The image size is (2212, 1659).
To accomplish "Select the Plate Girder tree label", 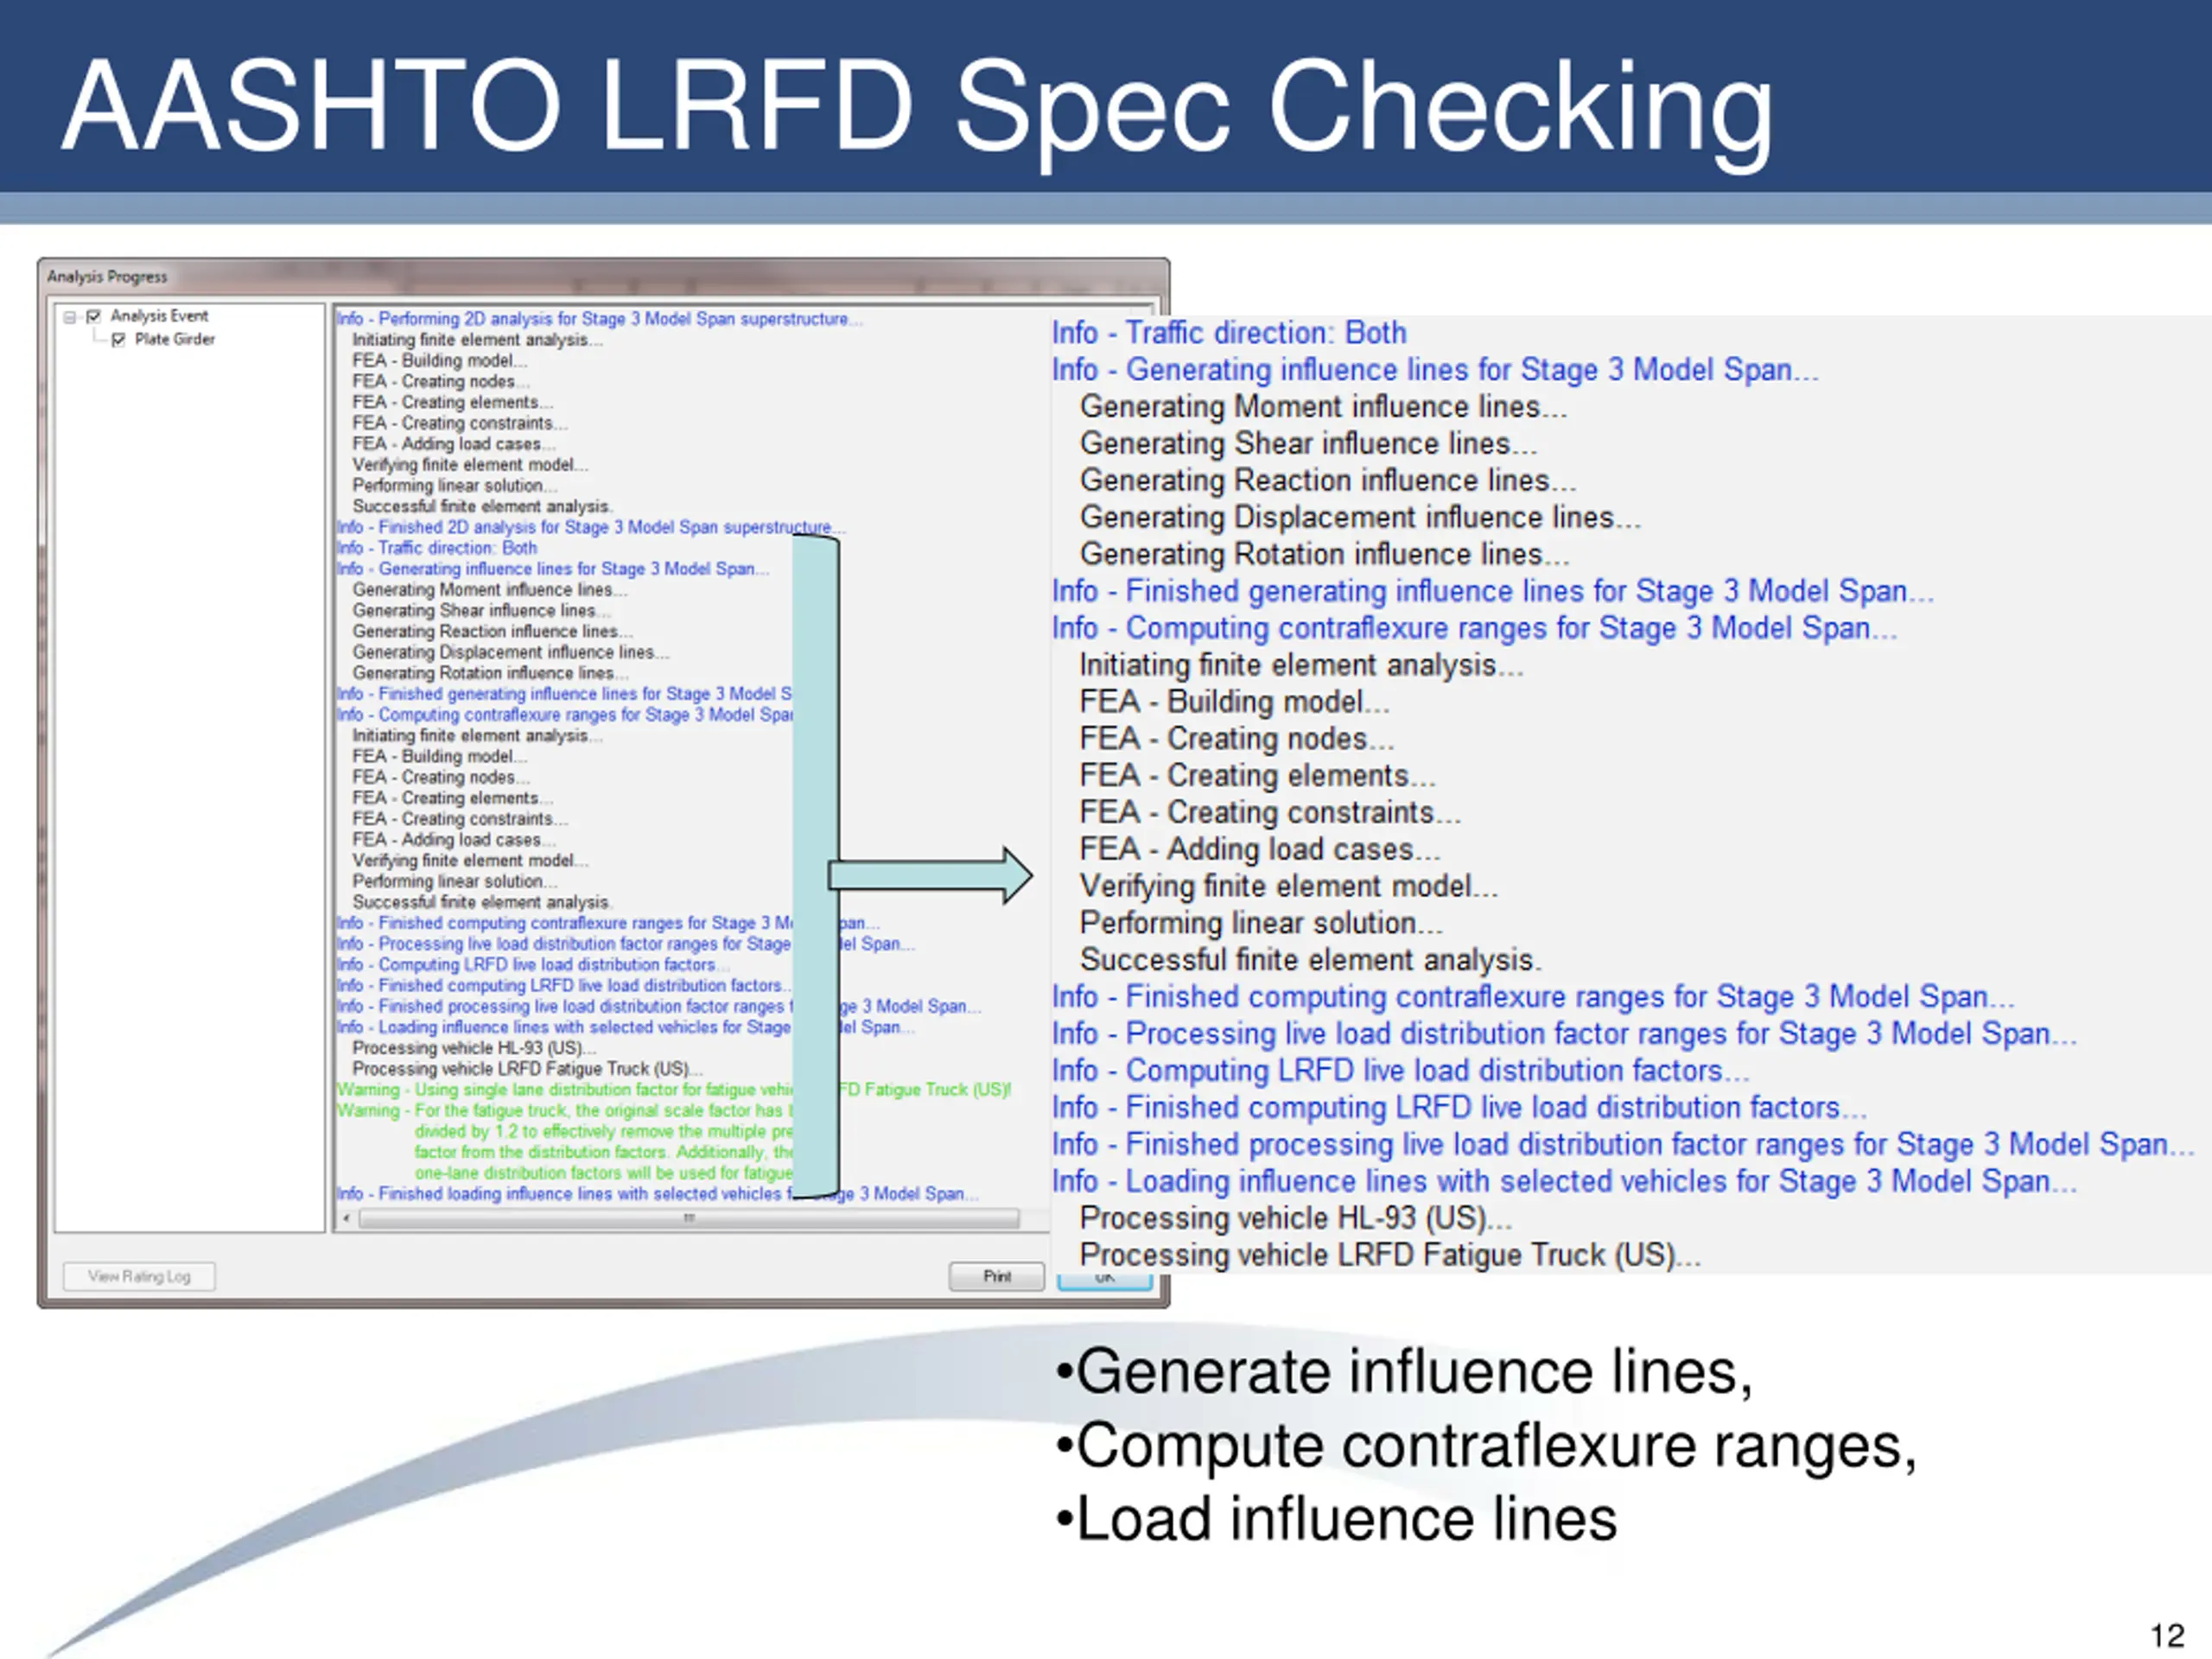I will 175,339.
